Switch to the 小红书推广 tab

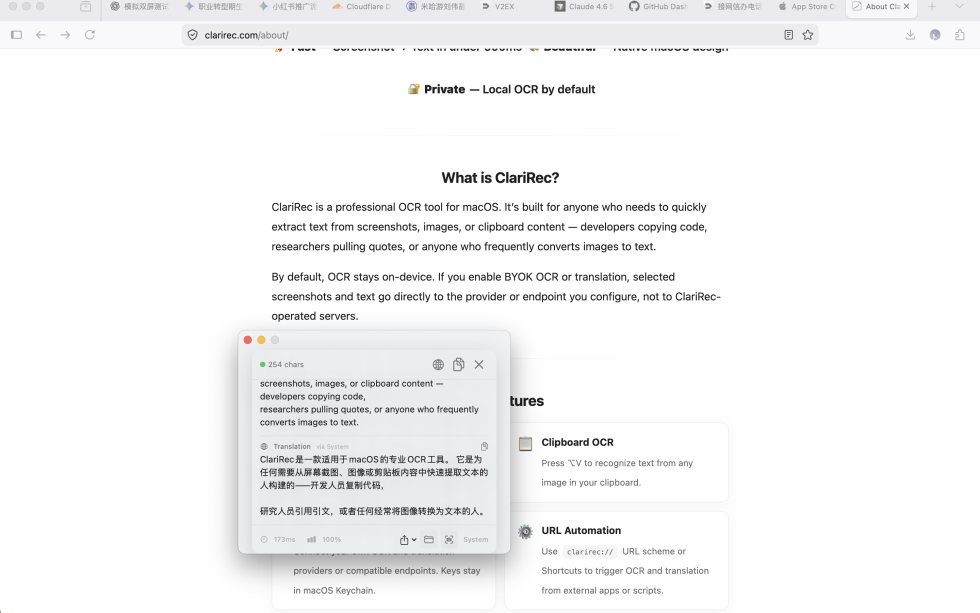tap(288, 6)
